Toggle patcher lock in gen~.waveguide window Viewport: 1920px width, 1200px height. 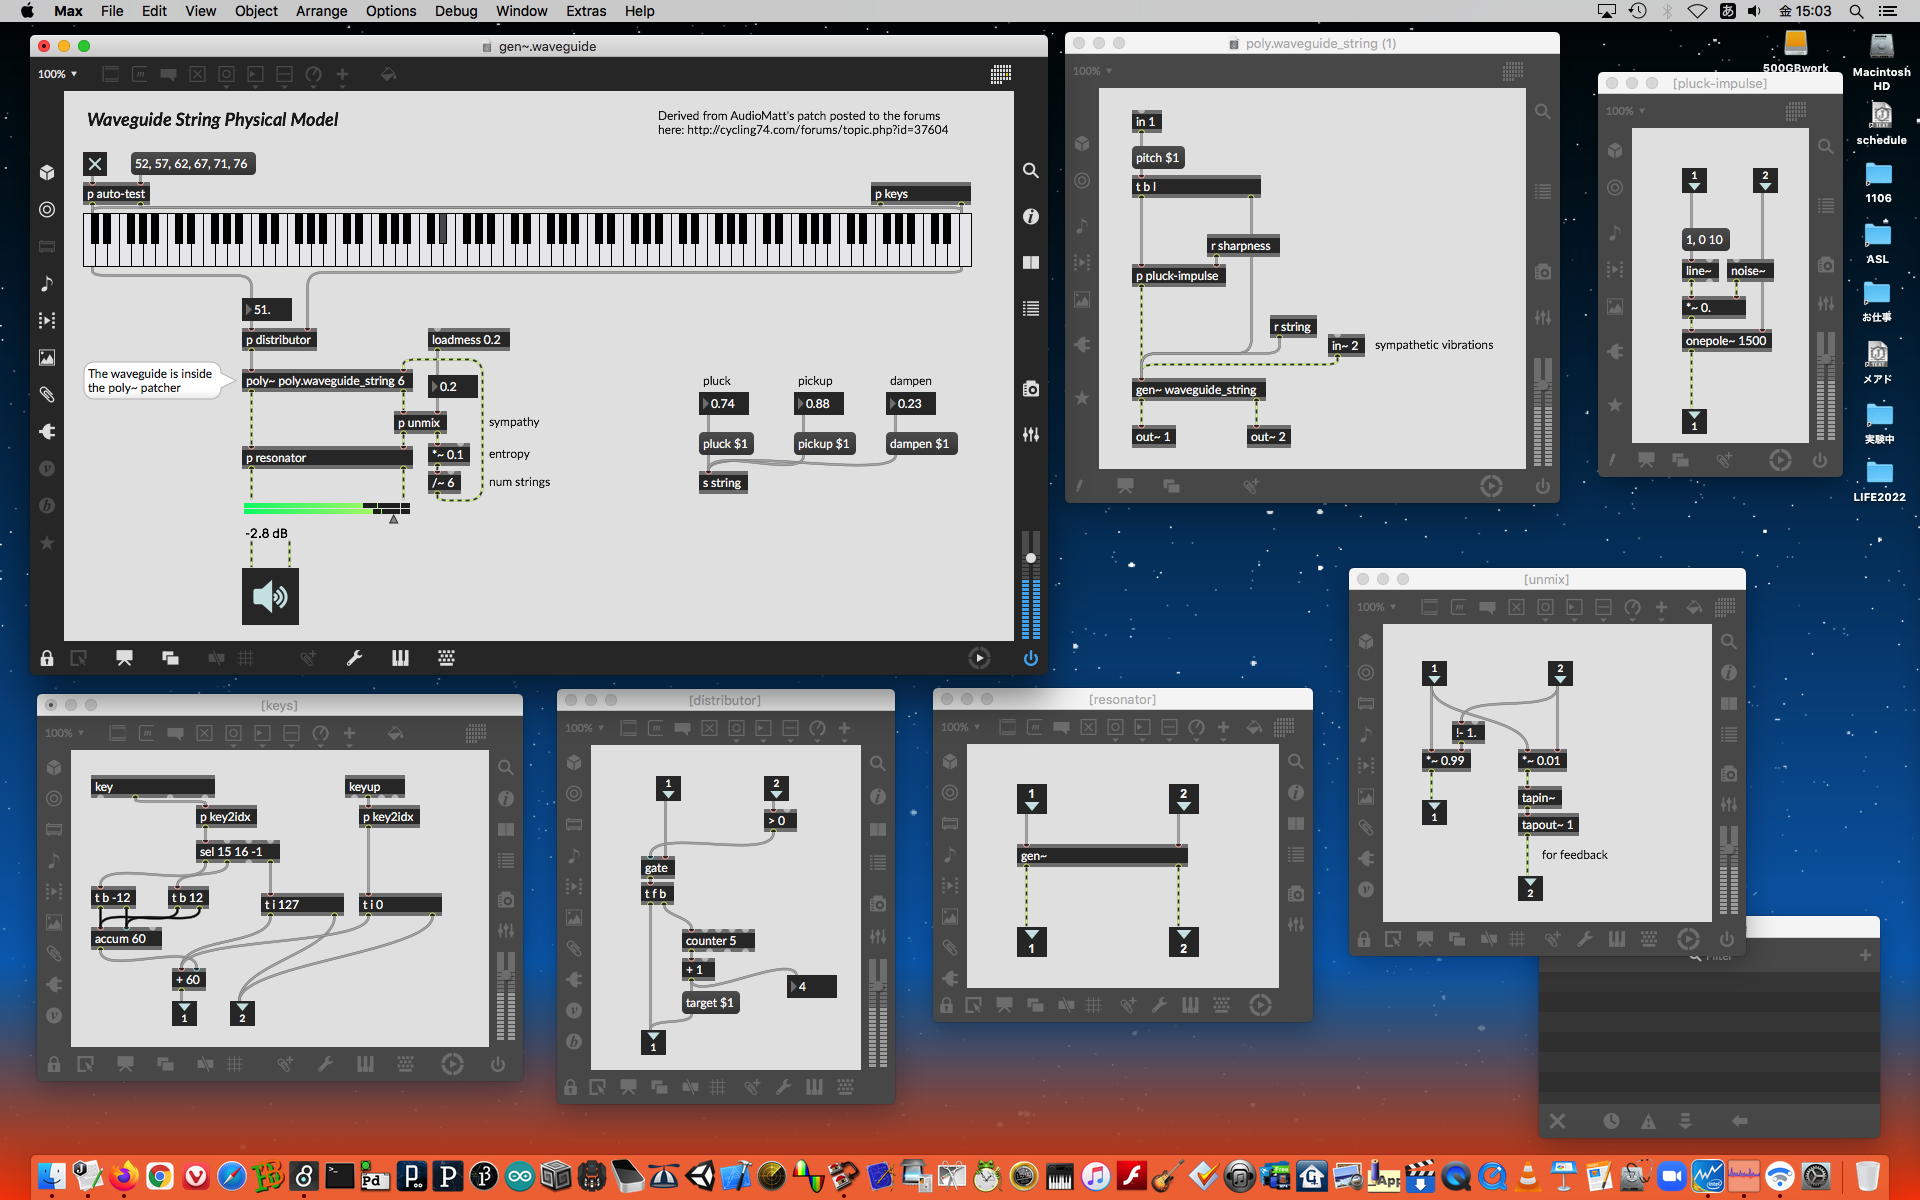point(47,658)
